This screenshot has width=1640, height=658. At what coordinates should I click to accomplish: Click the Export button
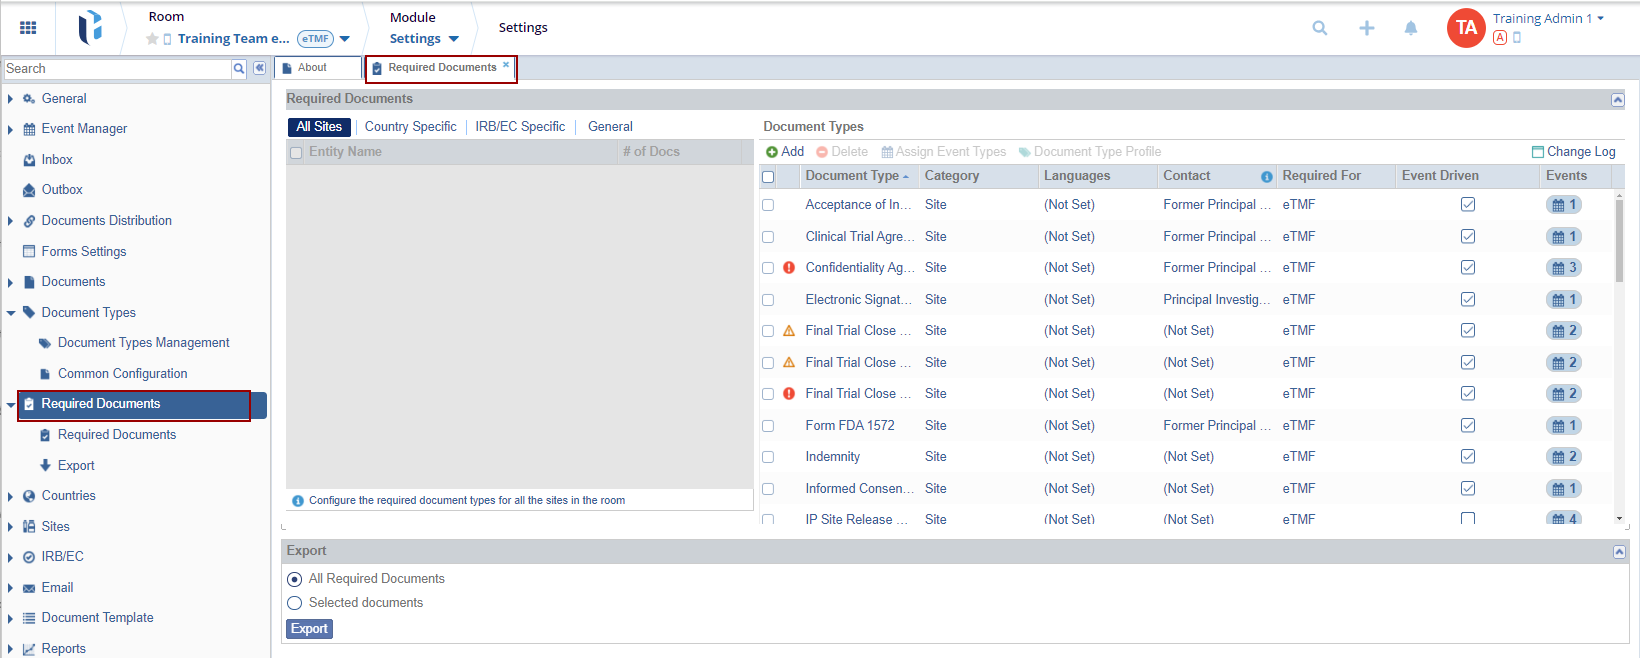tap(309, 629)
